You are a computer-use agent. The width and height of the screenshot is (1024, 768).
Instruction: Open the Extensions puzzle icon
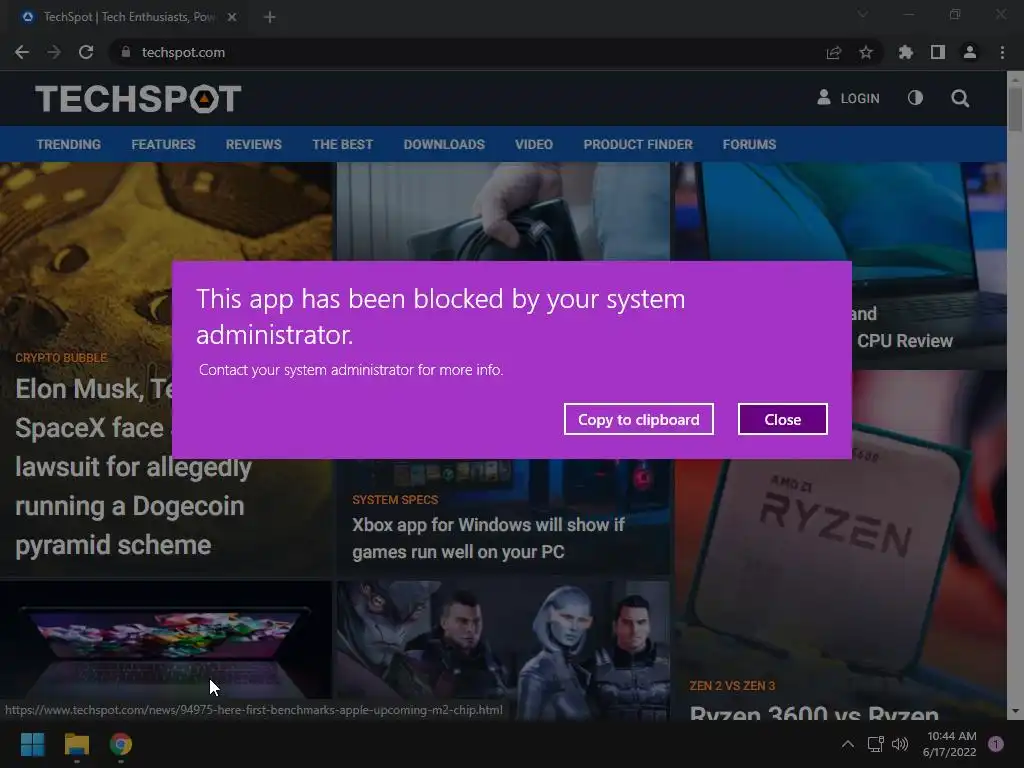point(906,52)
